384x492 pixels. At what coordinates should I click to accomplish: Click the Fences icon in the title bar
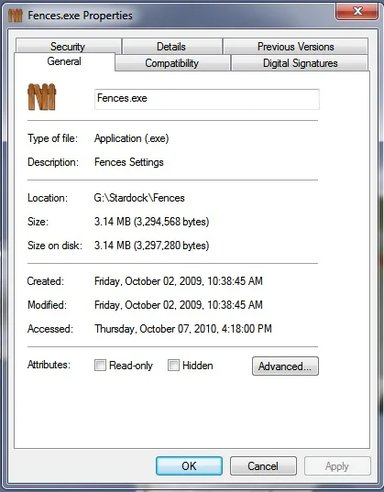[x=15, y=15]
